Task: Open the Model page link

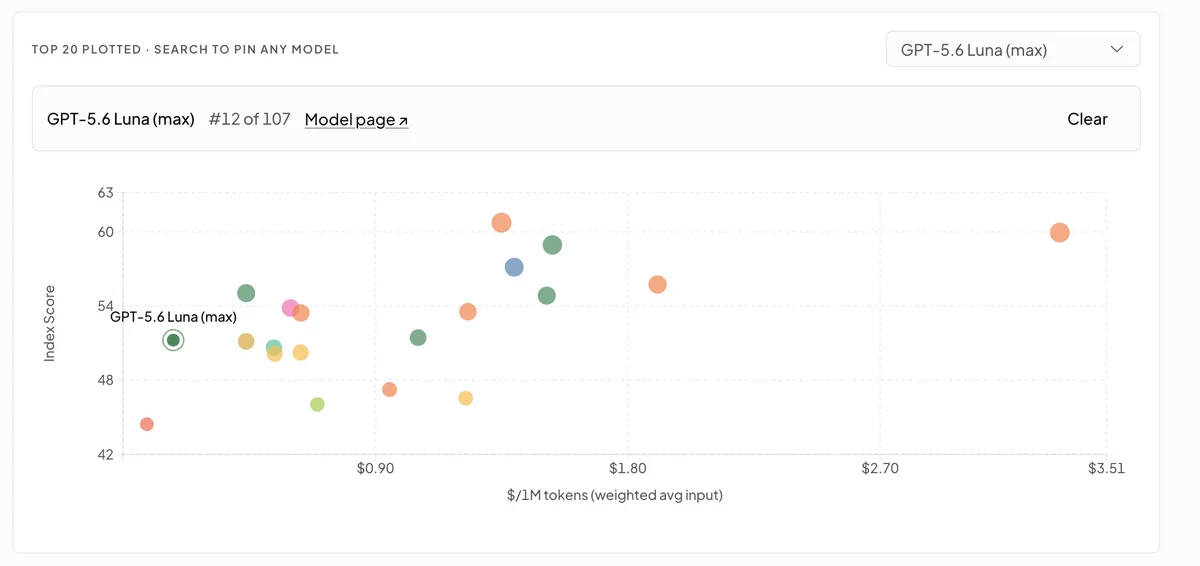Action: [356, 120]
